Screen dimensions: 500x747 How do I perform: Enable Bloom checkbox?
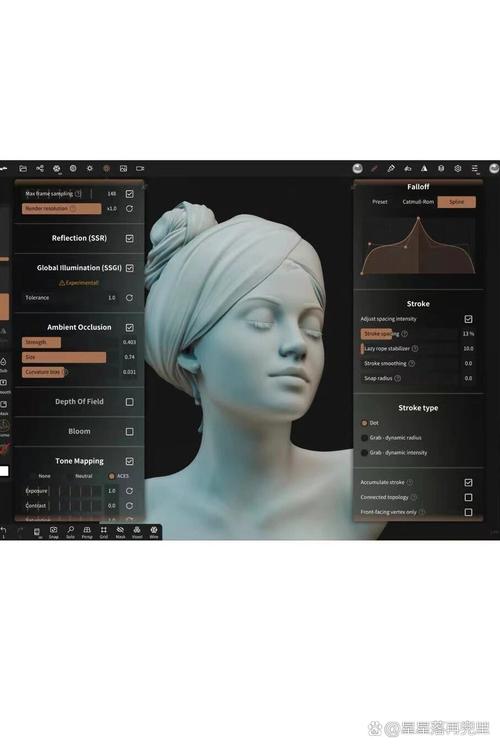(130, 431)
